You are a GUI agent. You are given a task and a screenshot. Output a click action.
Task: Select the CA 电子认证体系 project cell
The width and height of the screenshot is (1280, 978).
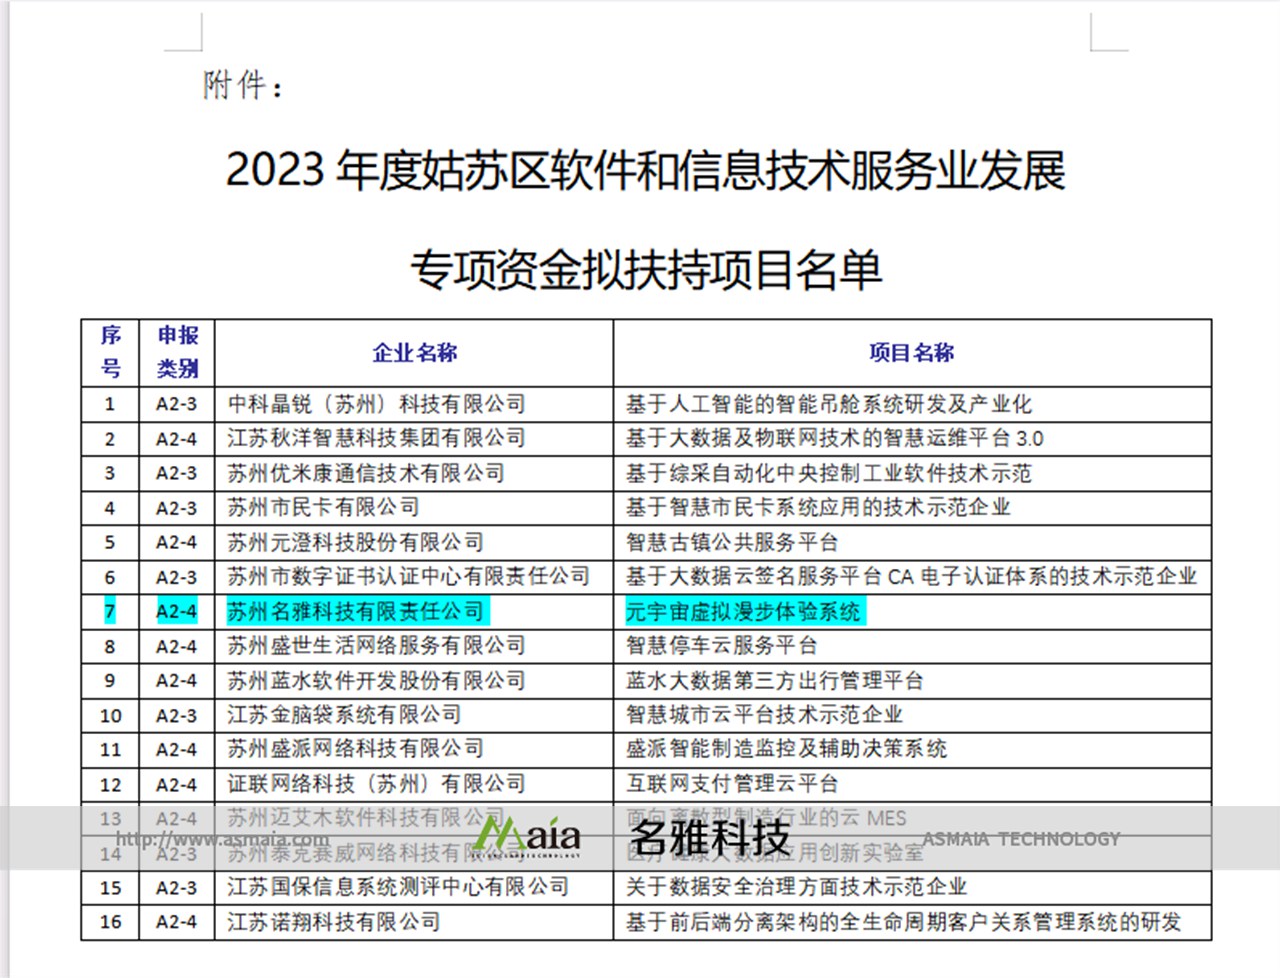pos(911,576)
